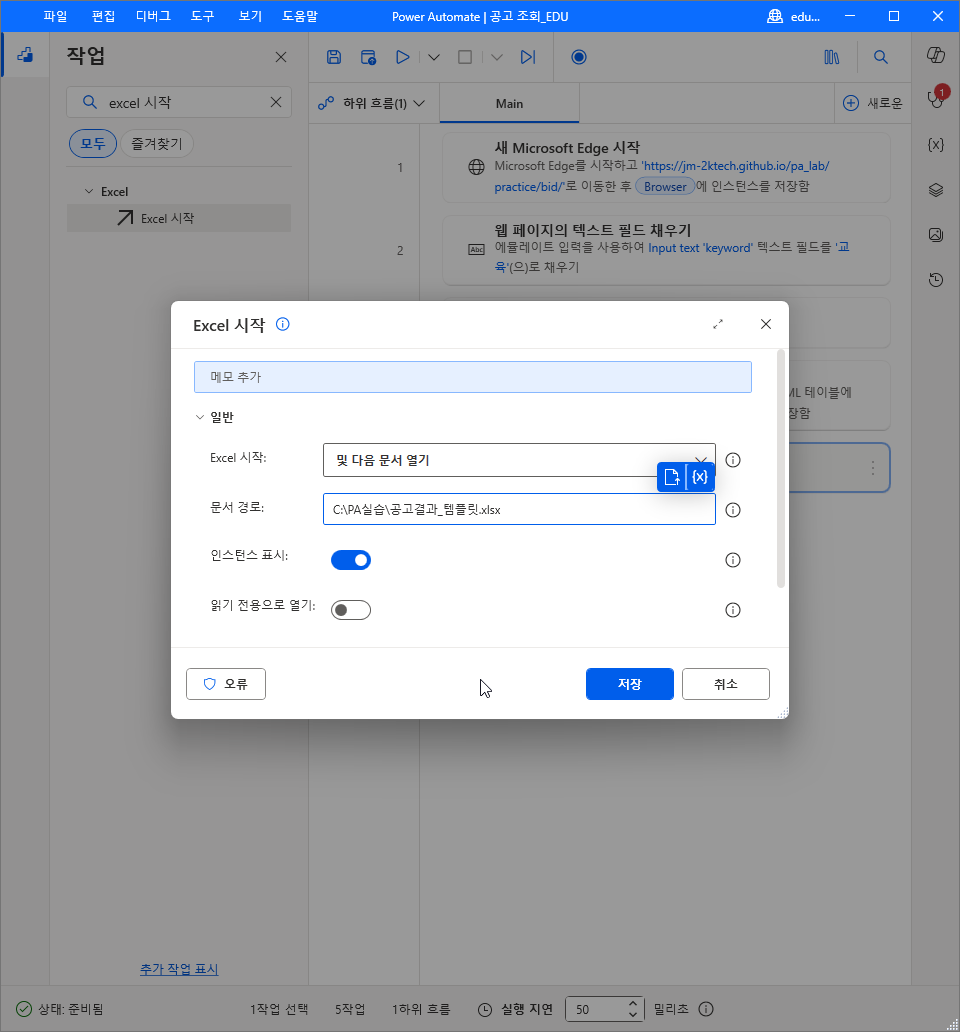
Task: Open the 편집 menu
Action: click(x=103, y=16)
